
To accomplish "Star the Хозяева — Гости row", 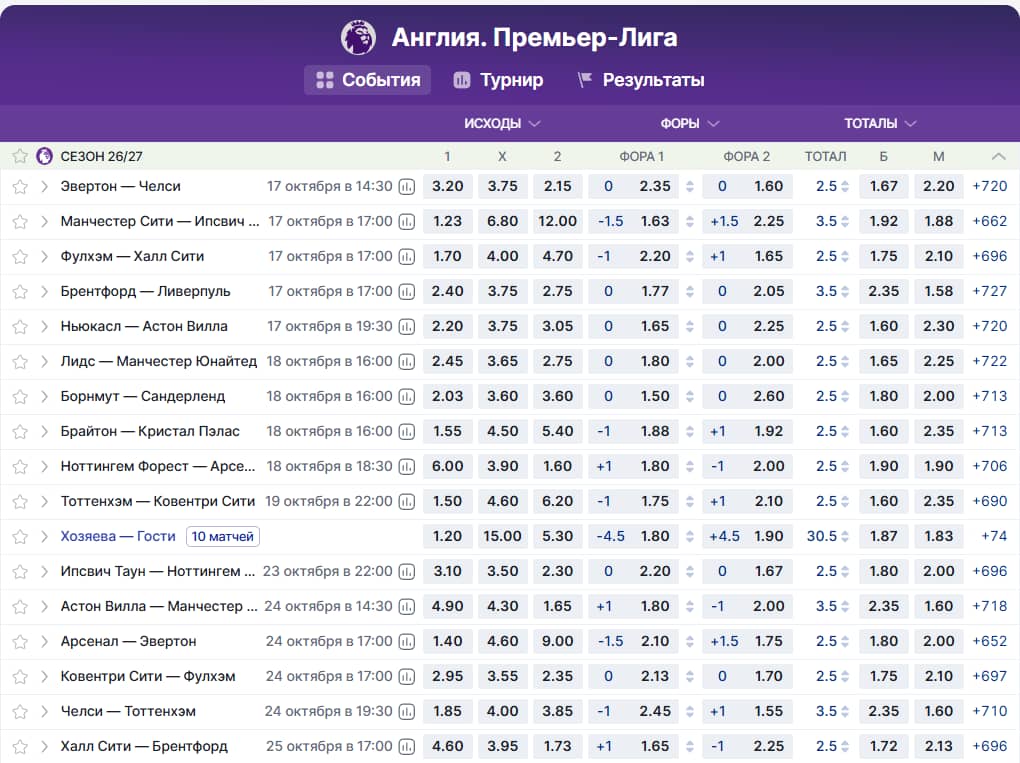I will [20, 537].
